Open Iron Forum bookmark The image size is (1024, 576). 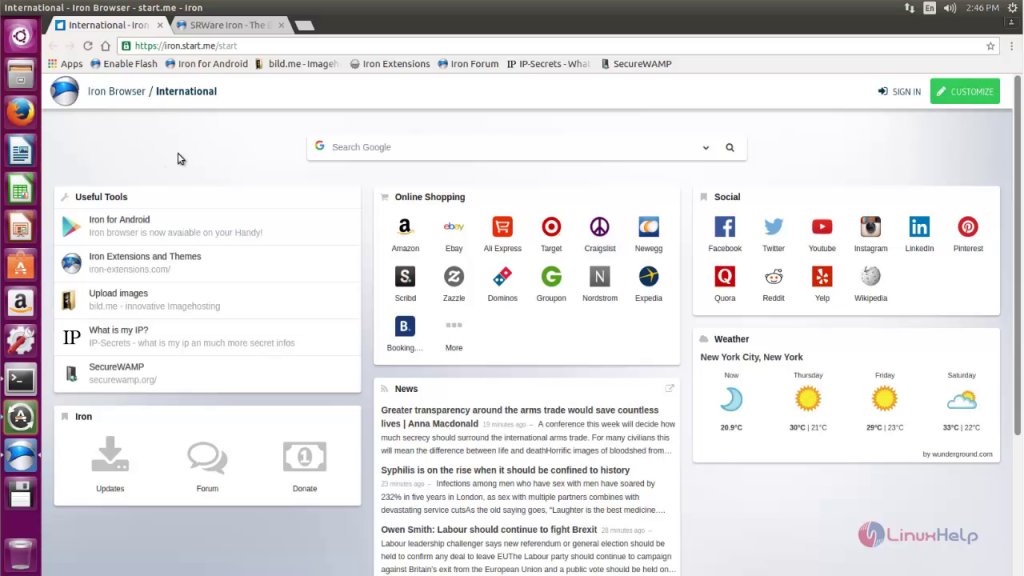click(468, 64)
